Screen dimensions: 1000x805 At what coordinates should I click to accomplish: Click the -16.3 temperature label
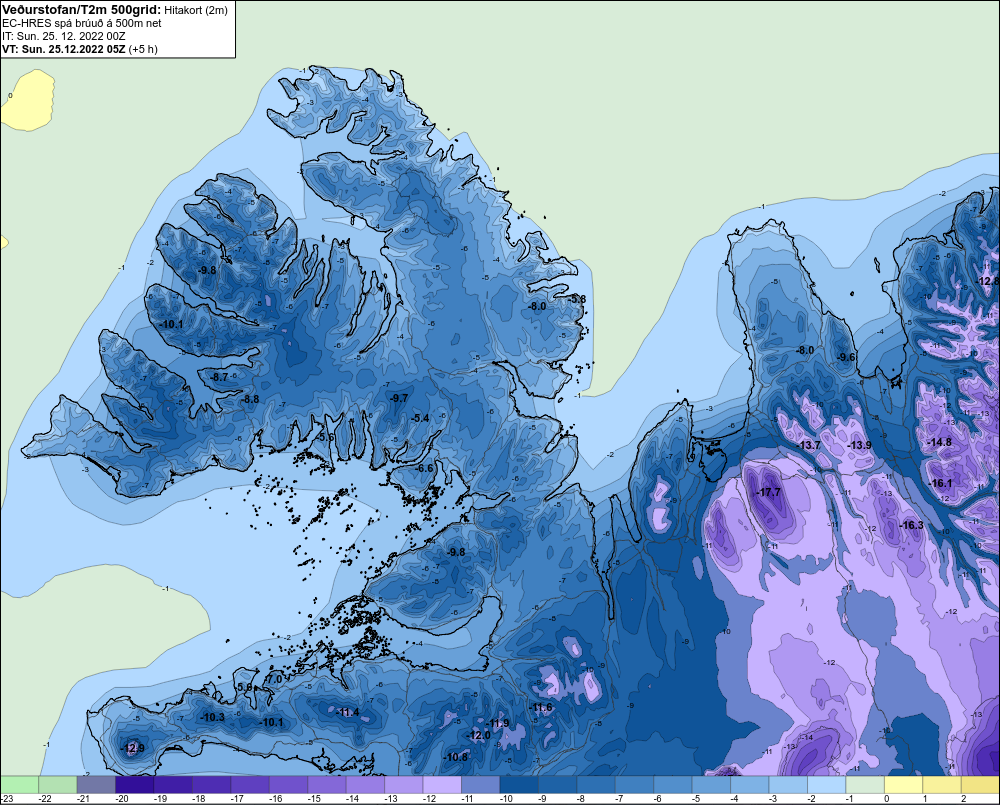pos(911,525)
